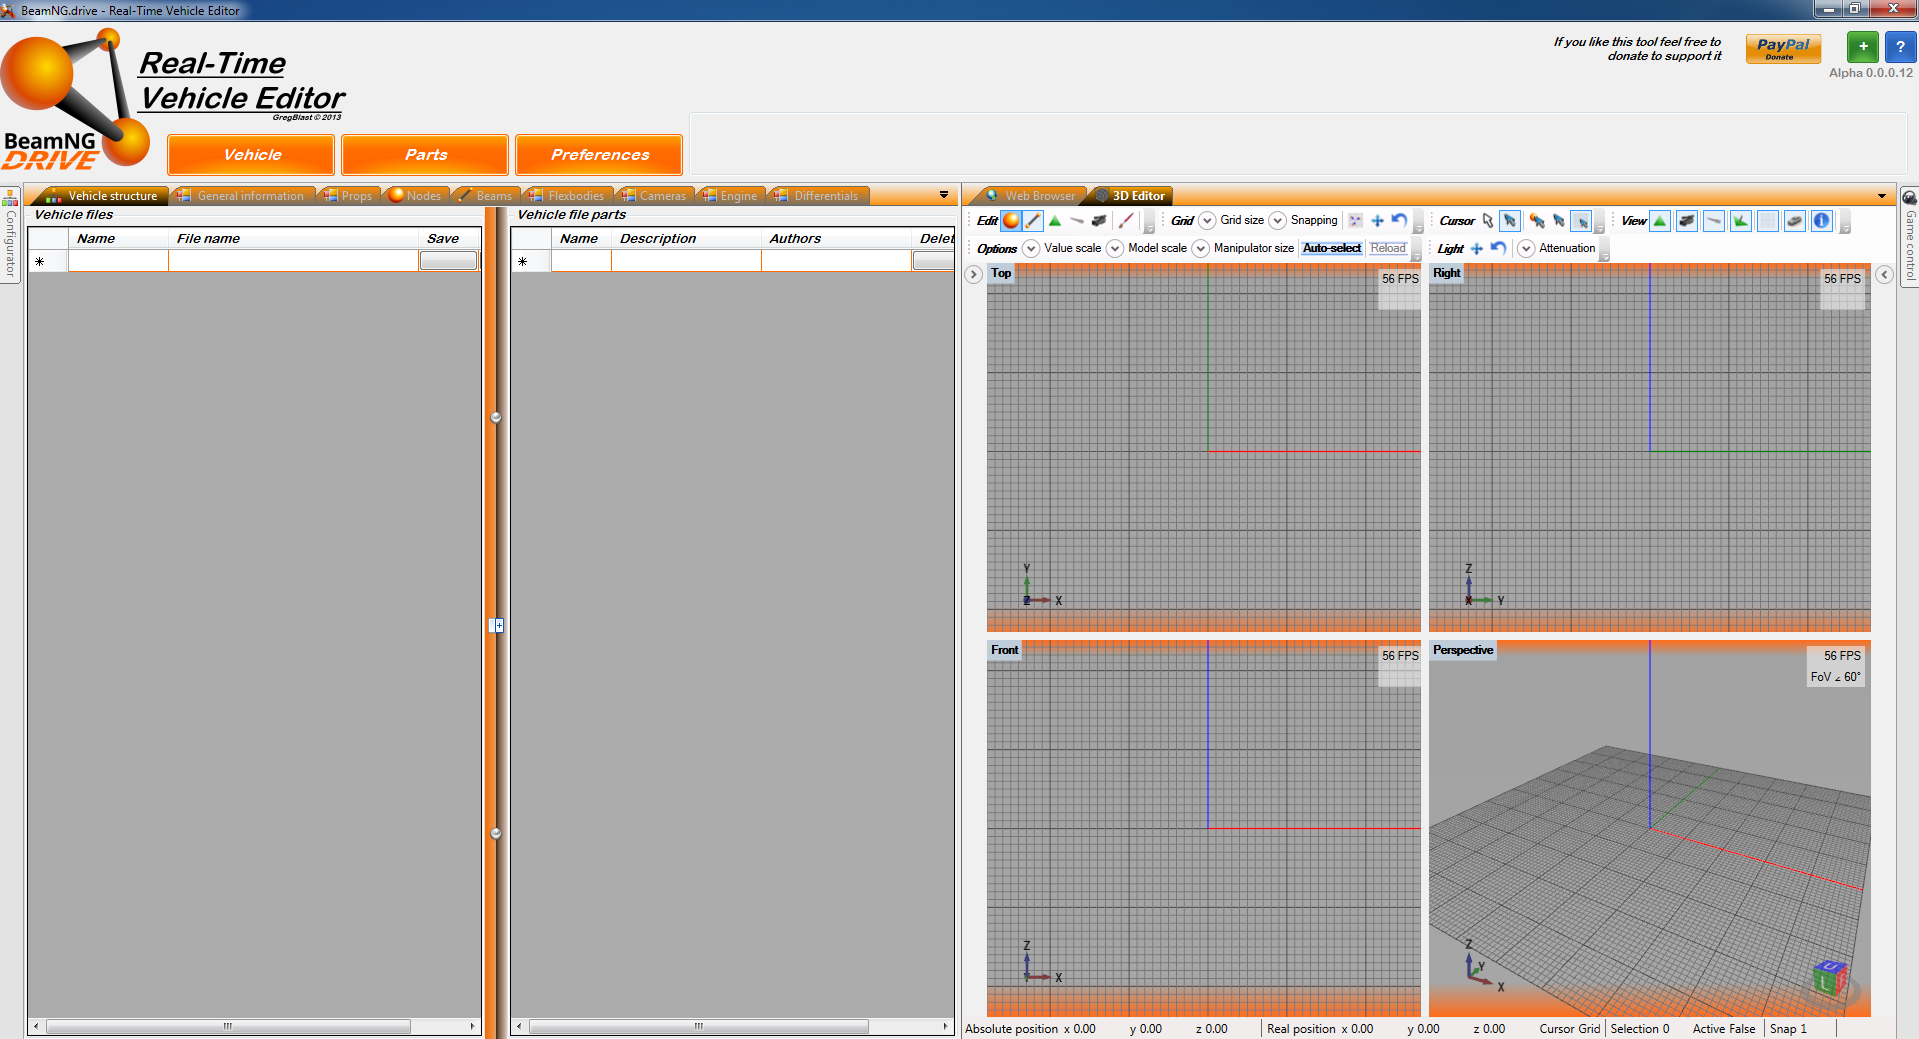Click the Delete button in Vehicle file parts row
The height and width of the screenshot is (1039, 1919).
933,261
